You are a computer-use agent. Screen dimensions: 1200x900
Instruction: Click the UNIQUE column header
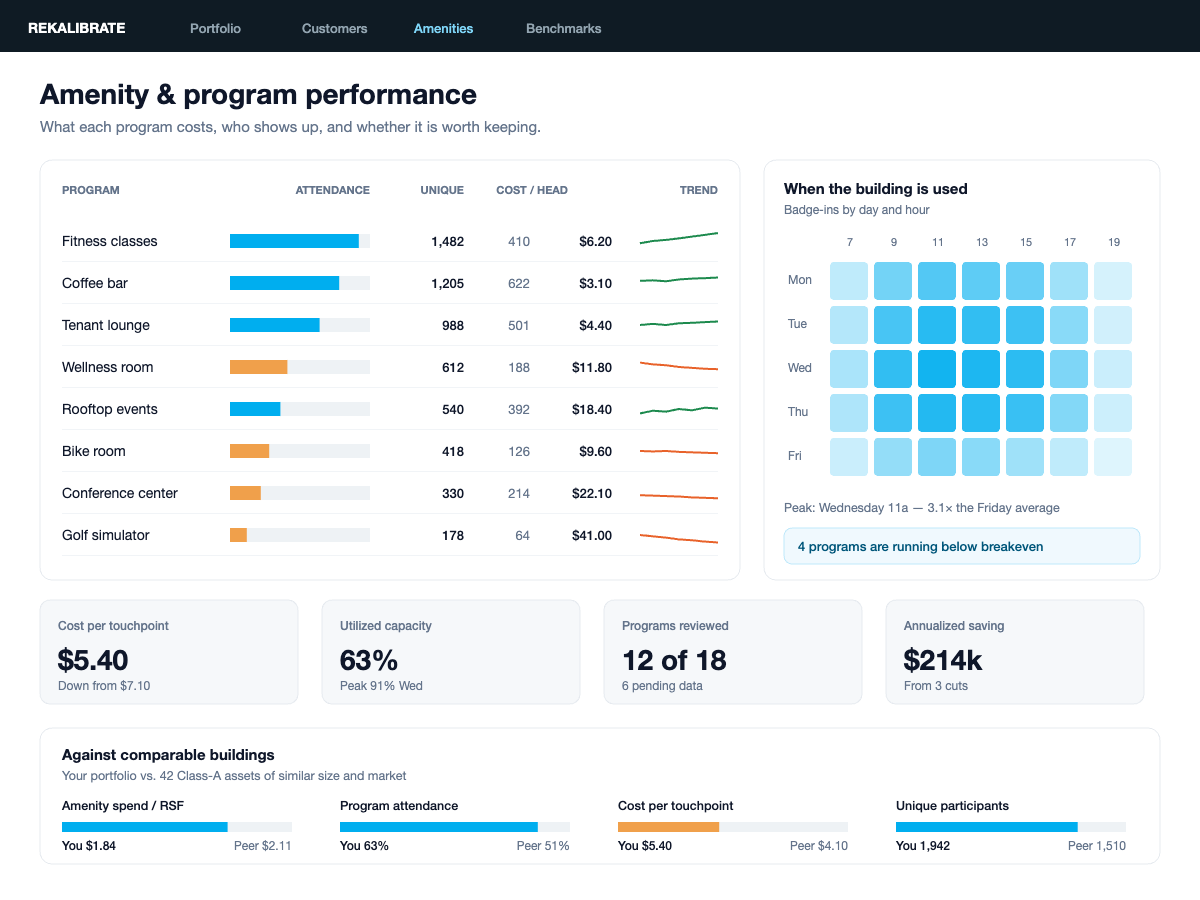click(x=442, y=190)
